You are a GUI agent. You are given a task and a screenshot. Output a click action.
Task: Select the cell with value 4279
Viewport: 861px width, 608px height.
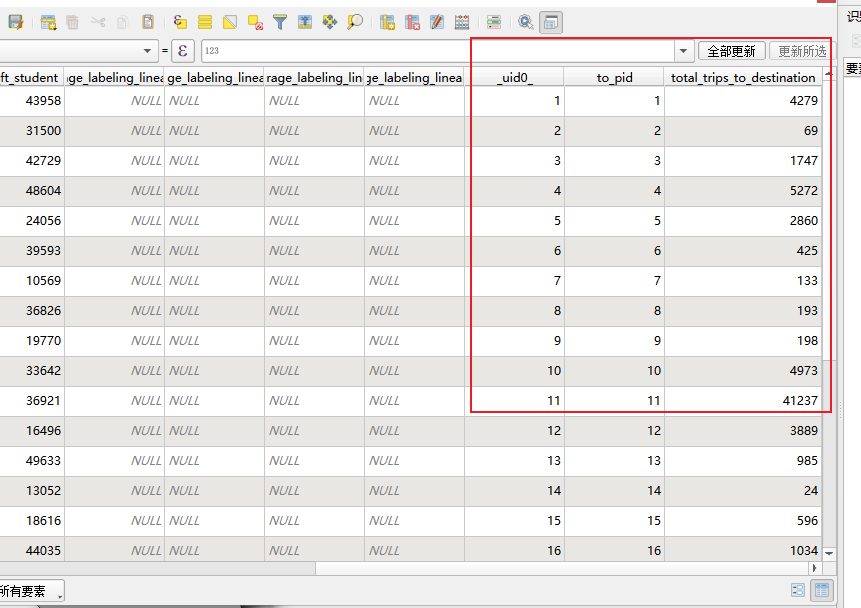tap(743, 101)
